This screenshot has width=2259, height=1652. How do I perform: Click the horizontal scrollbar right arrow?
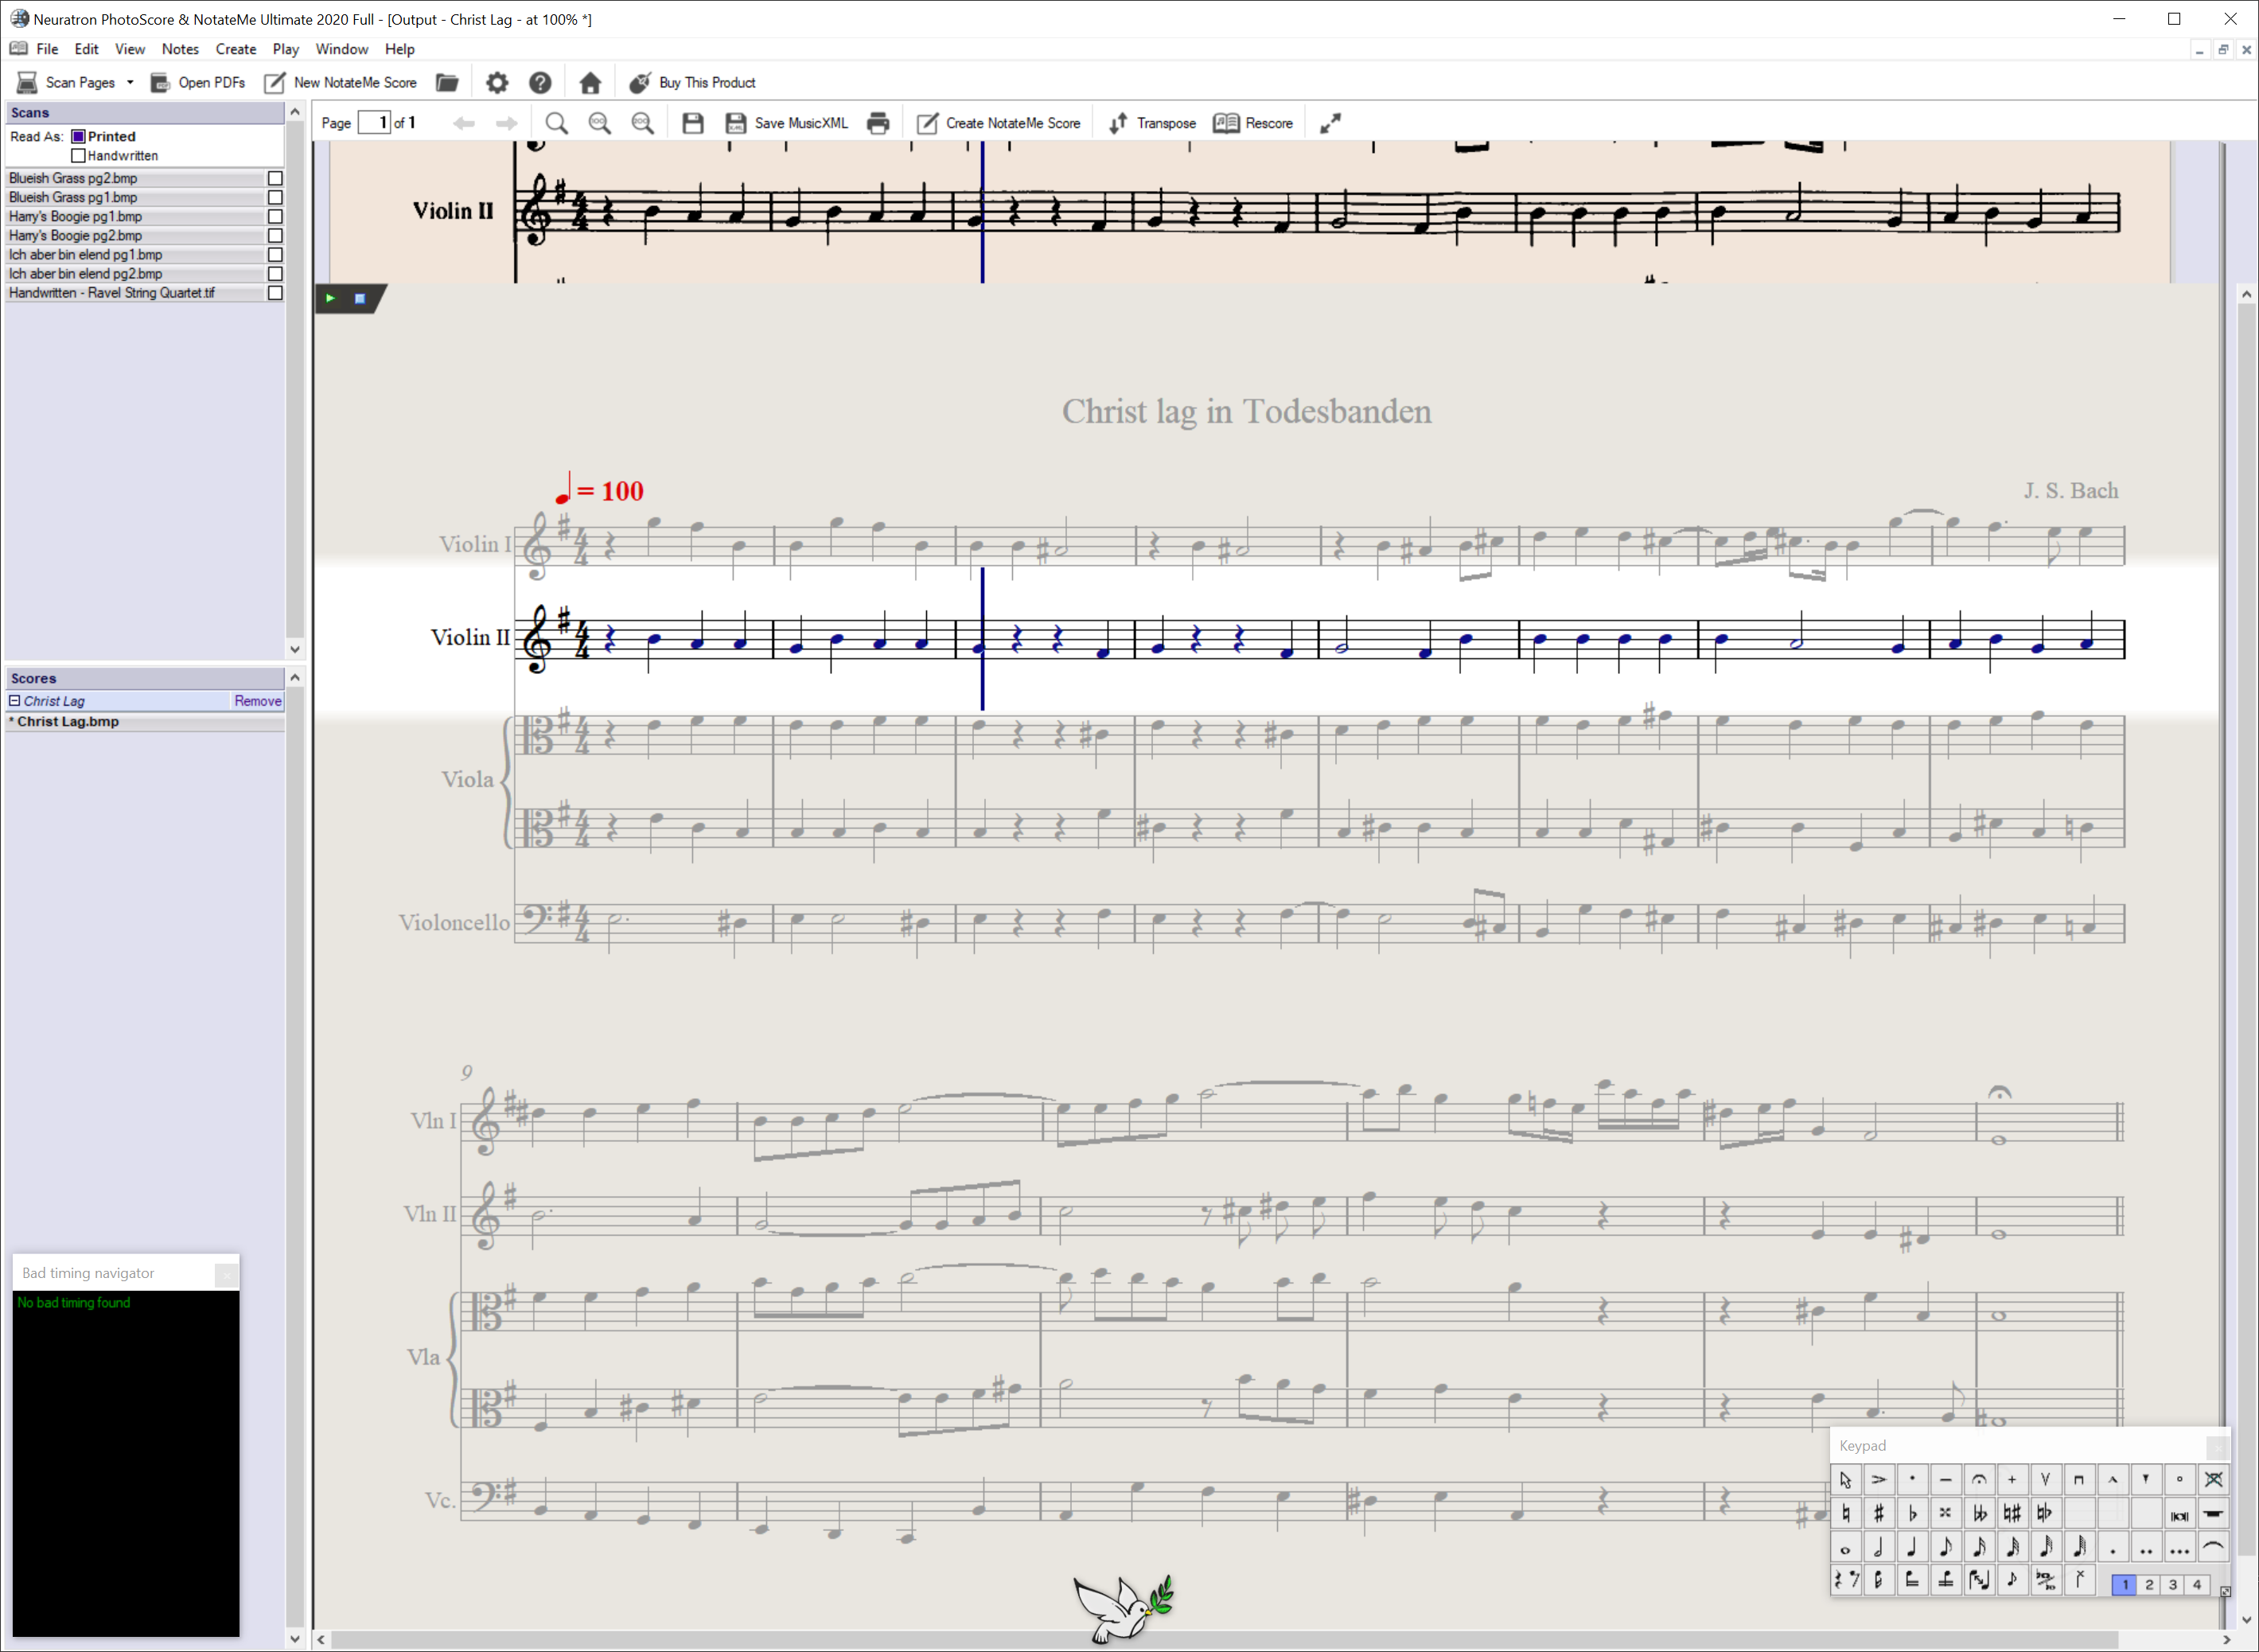pos(2226,1639)
